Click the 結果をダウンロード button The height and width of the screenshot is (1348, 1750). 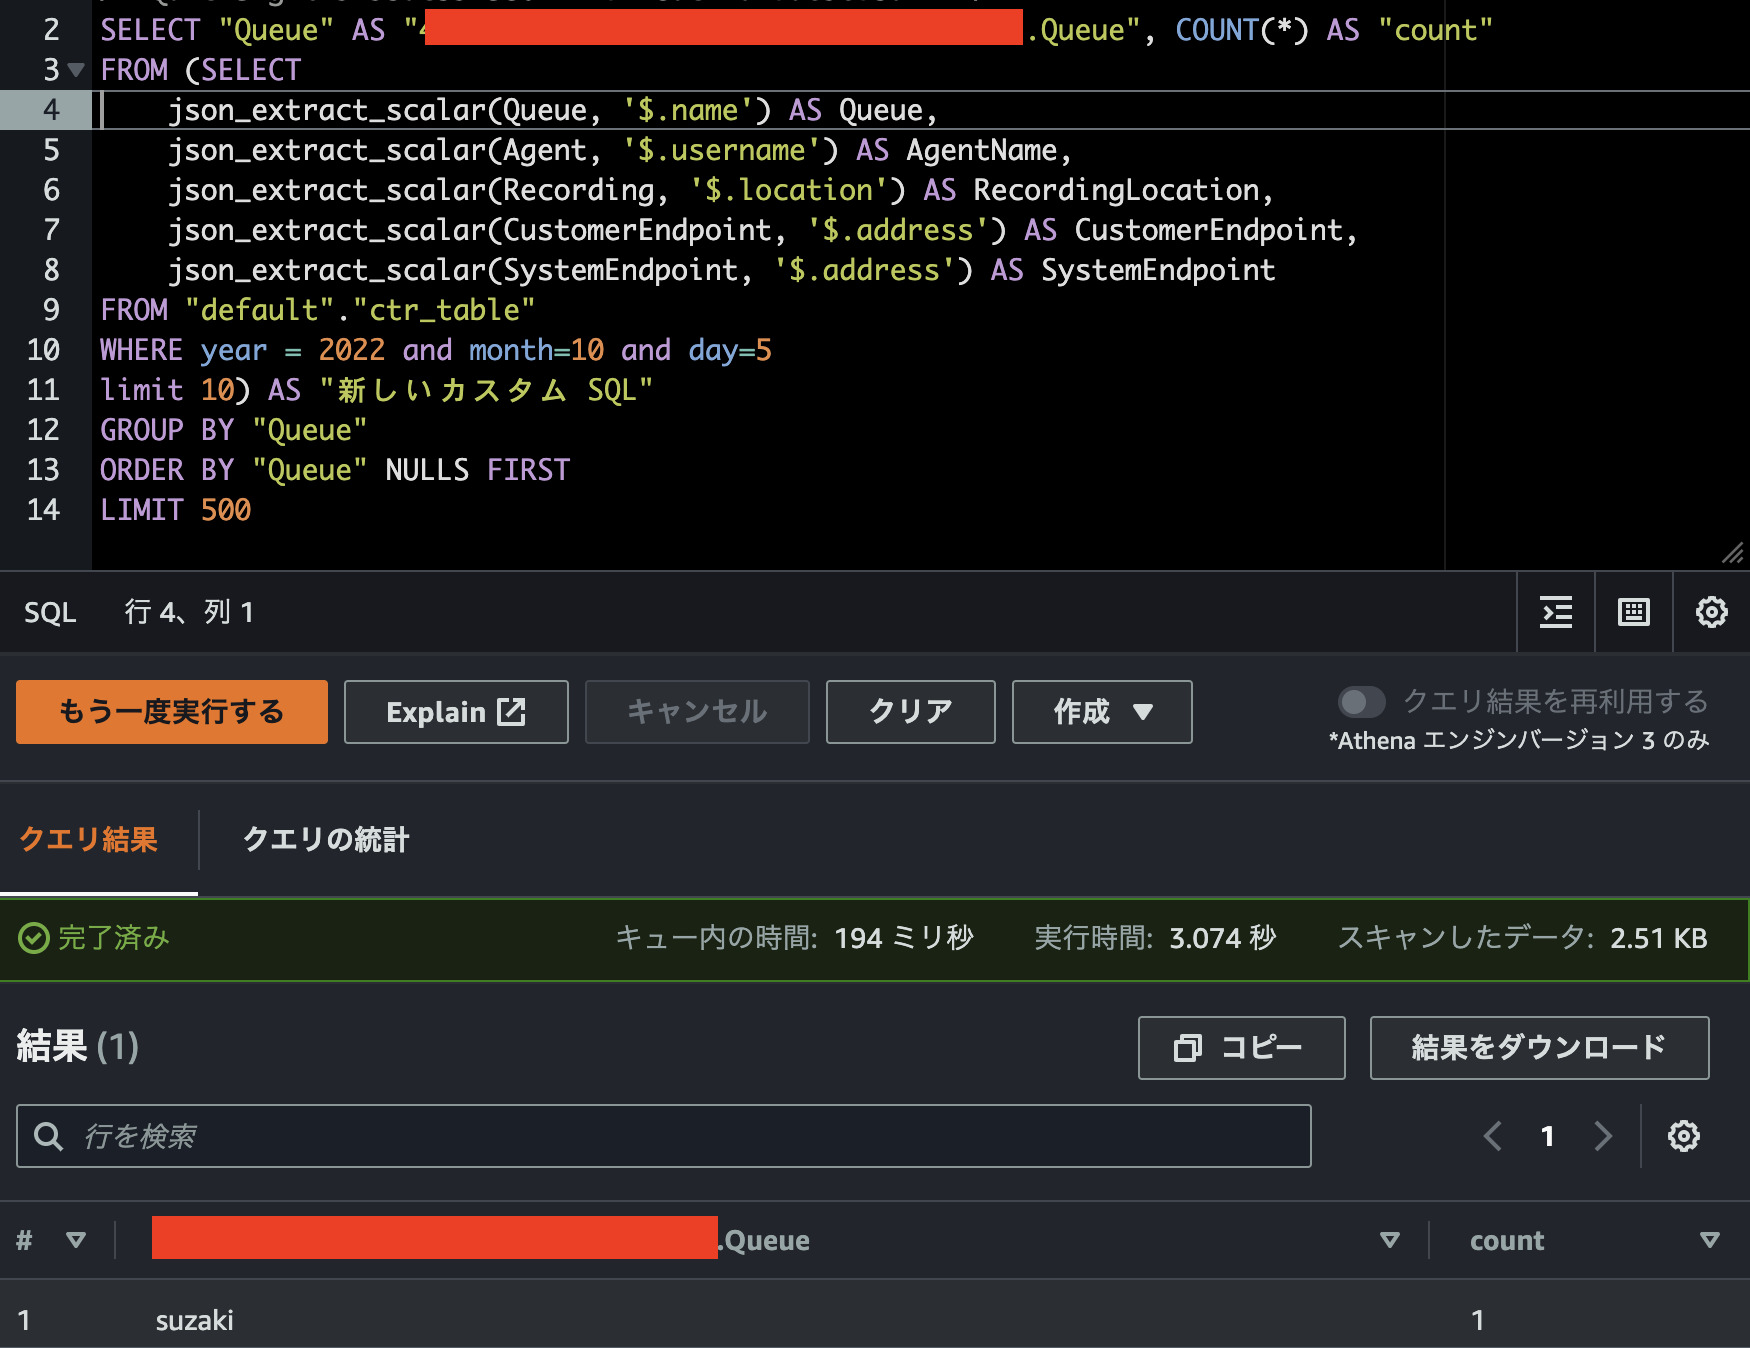tap(1537, 1048)
